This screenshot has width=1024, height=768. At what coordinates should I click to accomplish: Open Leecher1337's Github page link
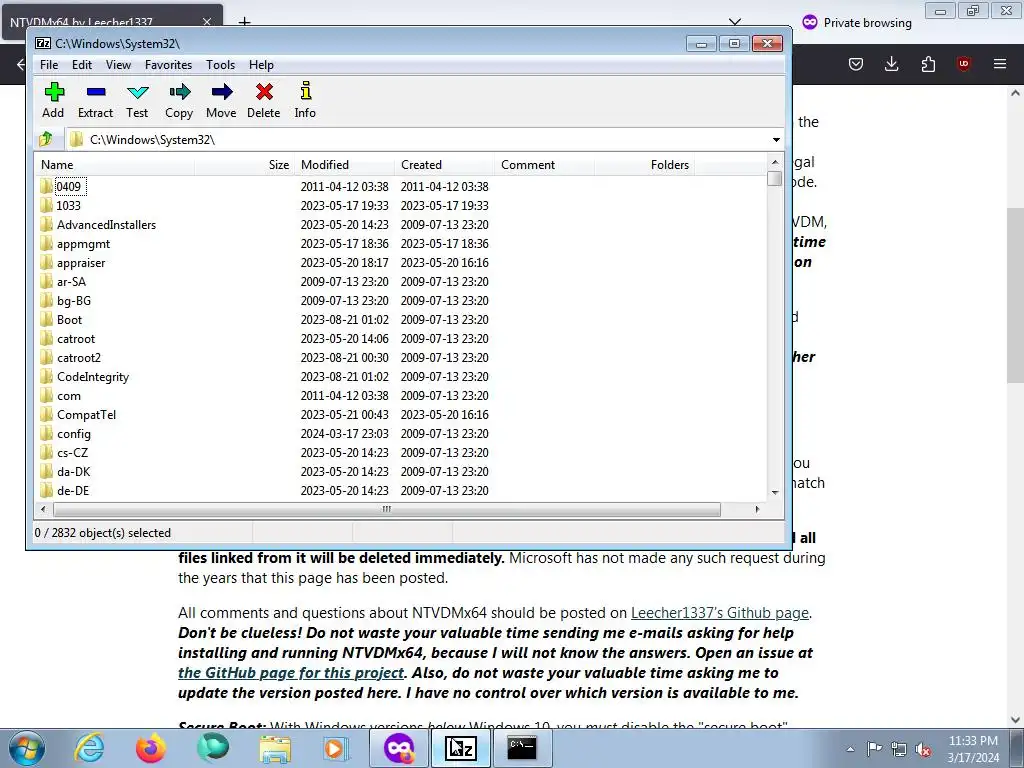(720, 613)
